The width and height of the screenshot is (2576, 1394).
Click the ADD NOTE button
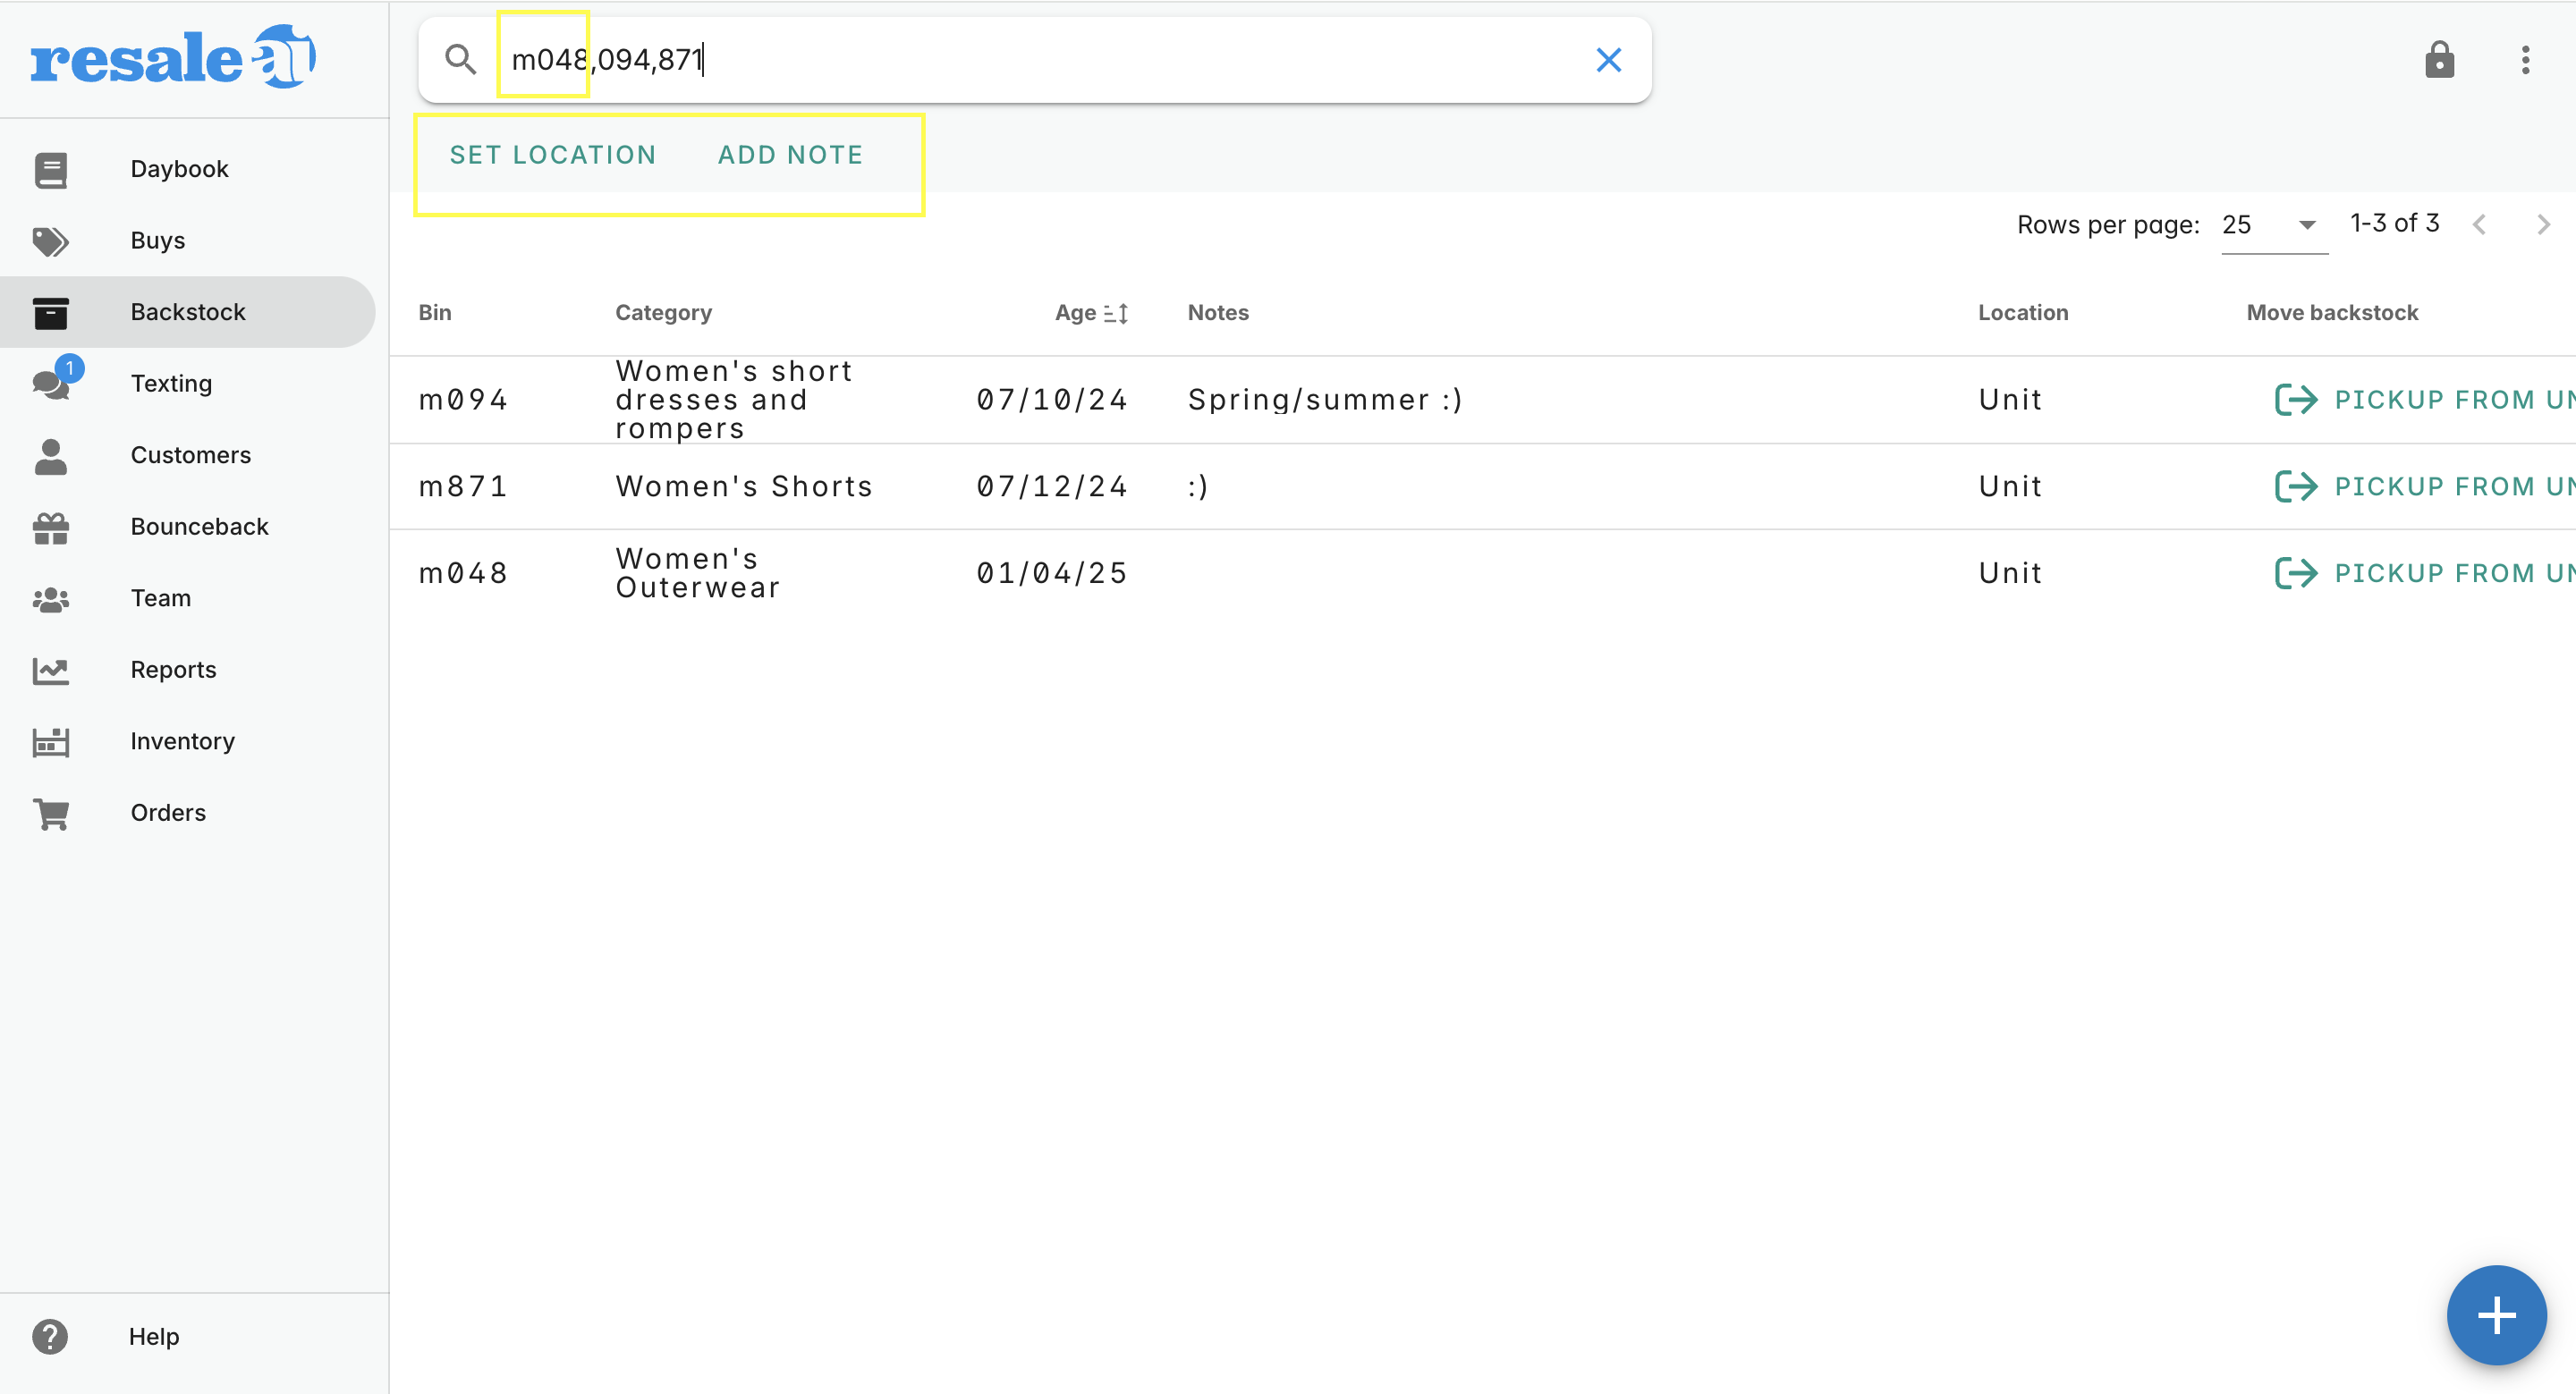(790, 155)
